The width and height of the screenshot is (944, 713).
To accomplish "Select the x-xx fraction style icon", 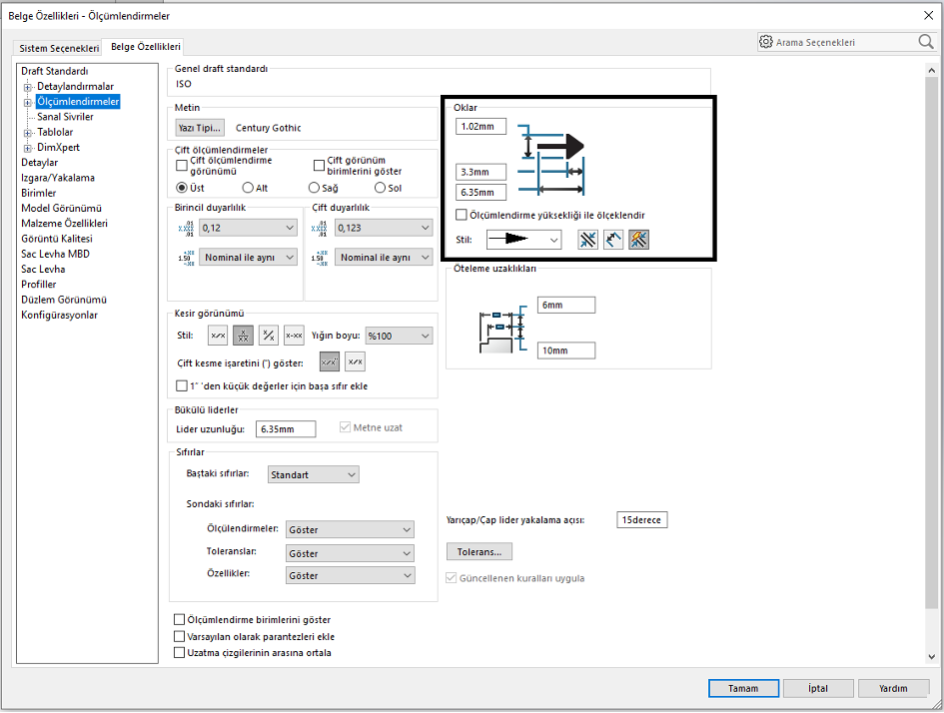I will pos(293,335).
